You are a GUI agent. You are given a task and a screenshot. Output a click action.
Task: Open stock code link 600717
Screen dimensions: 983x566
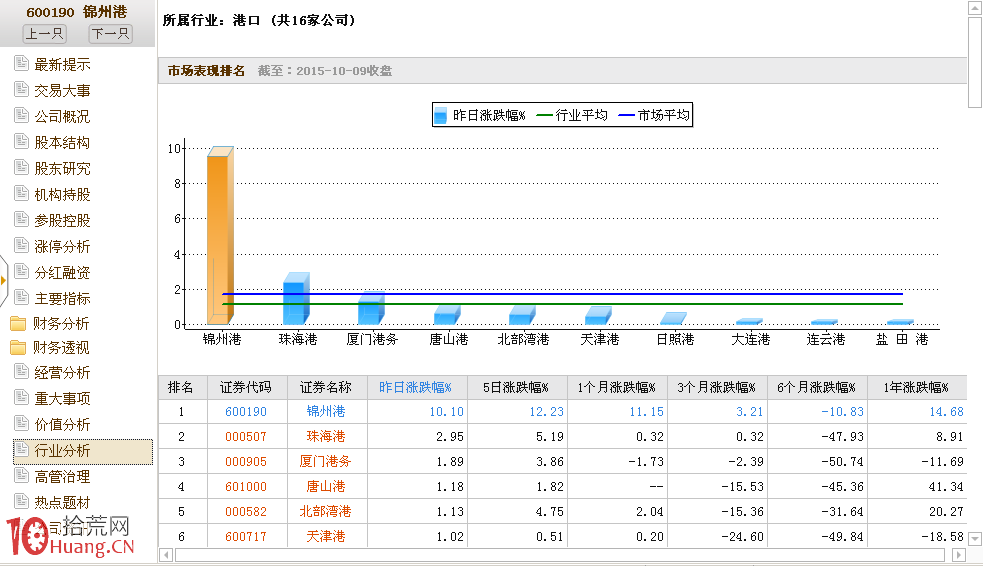click(x=246, y=537)
